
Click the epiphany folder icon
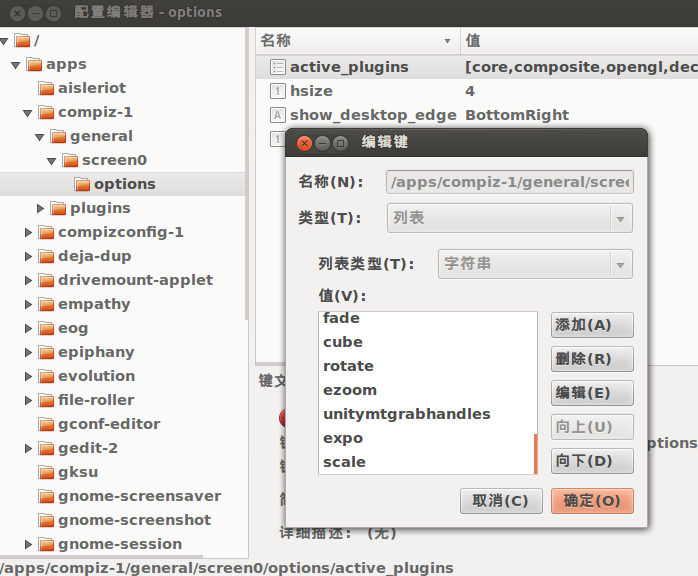[x=46, y=353]
